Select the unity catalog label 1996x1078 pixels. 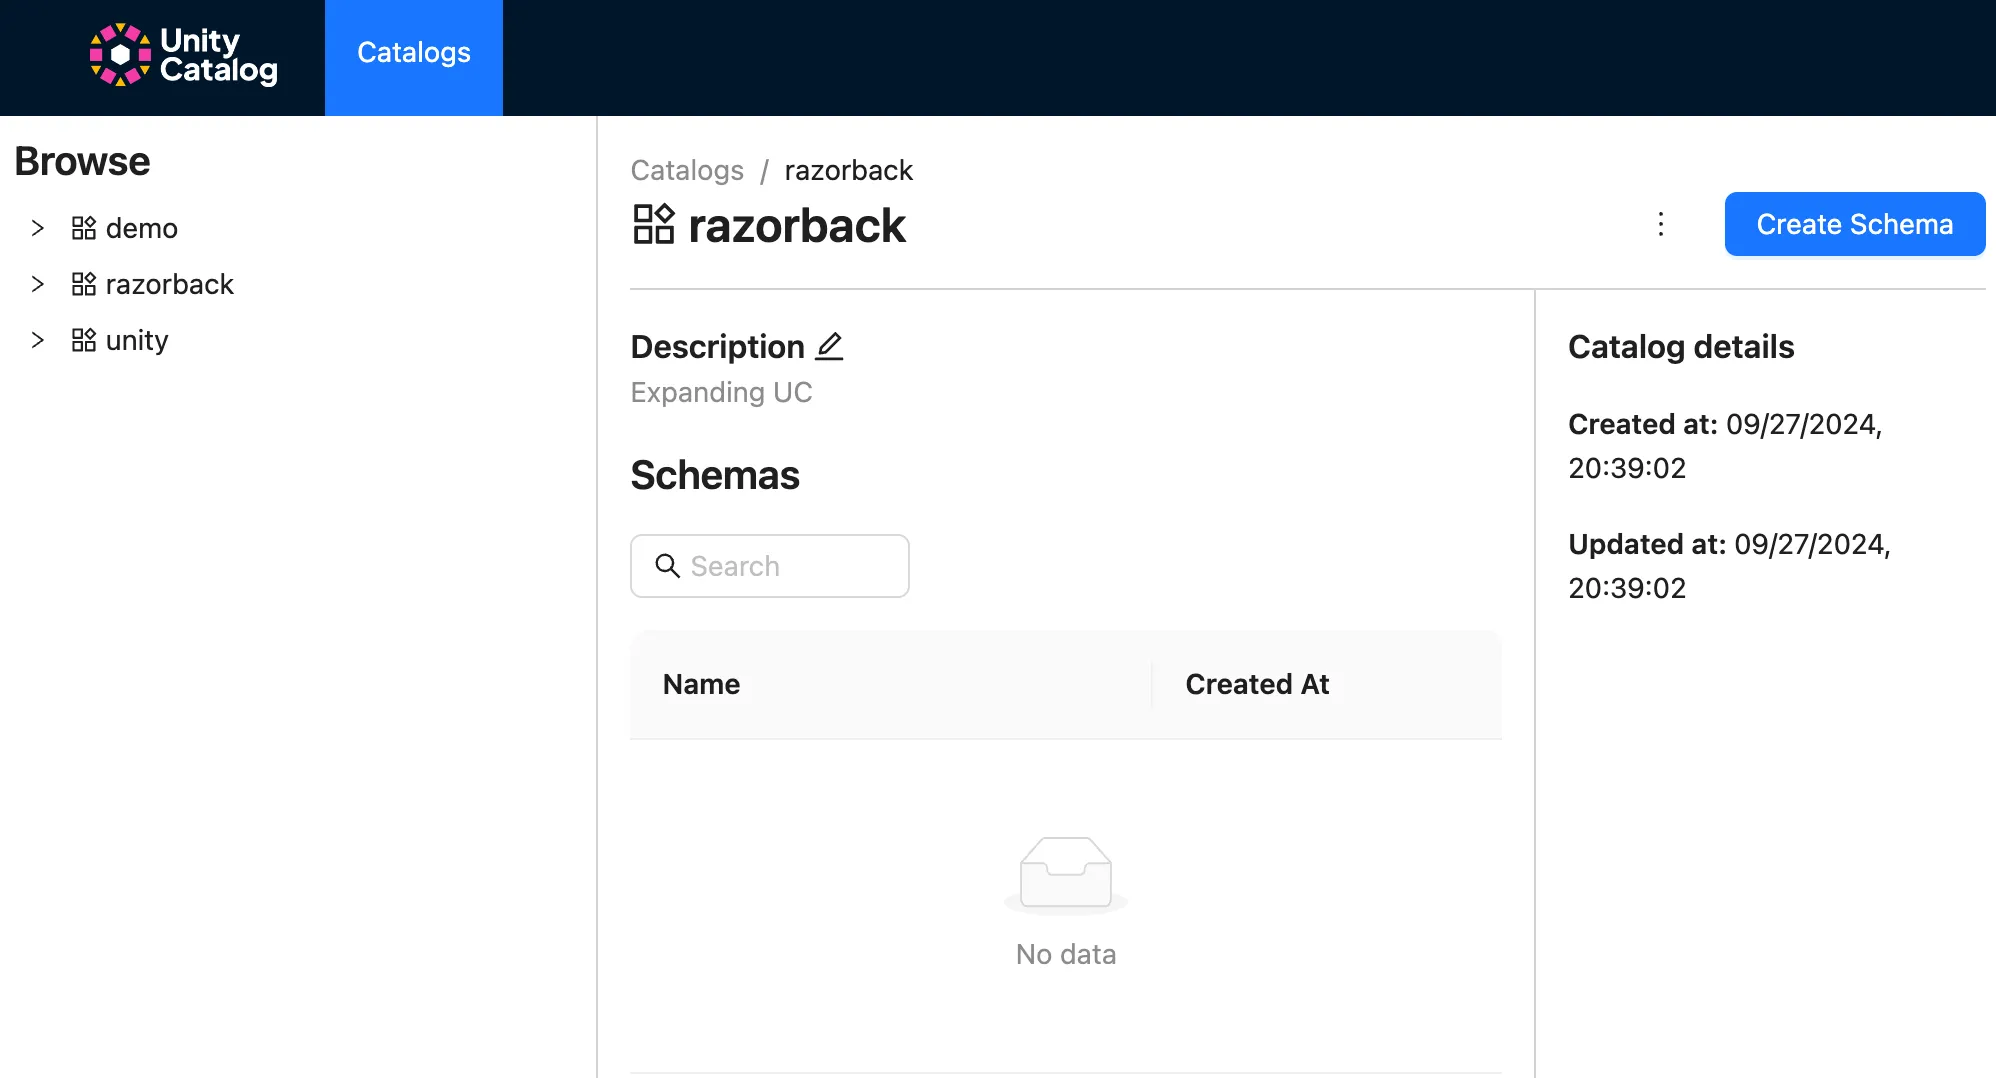(x=137, y=341)
